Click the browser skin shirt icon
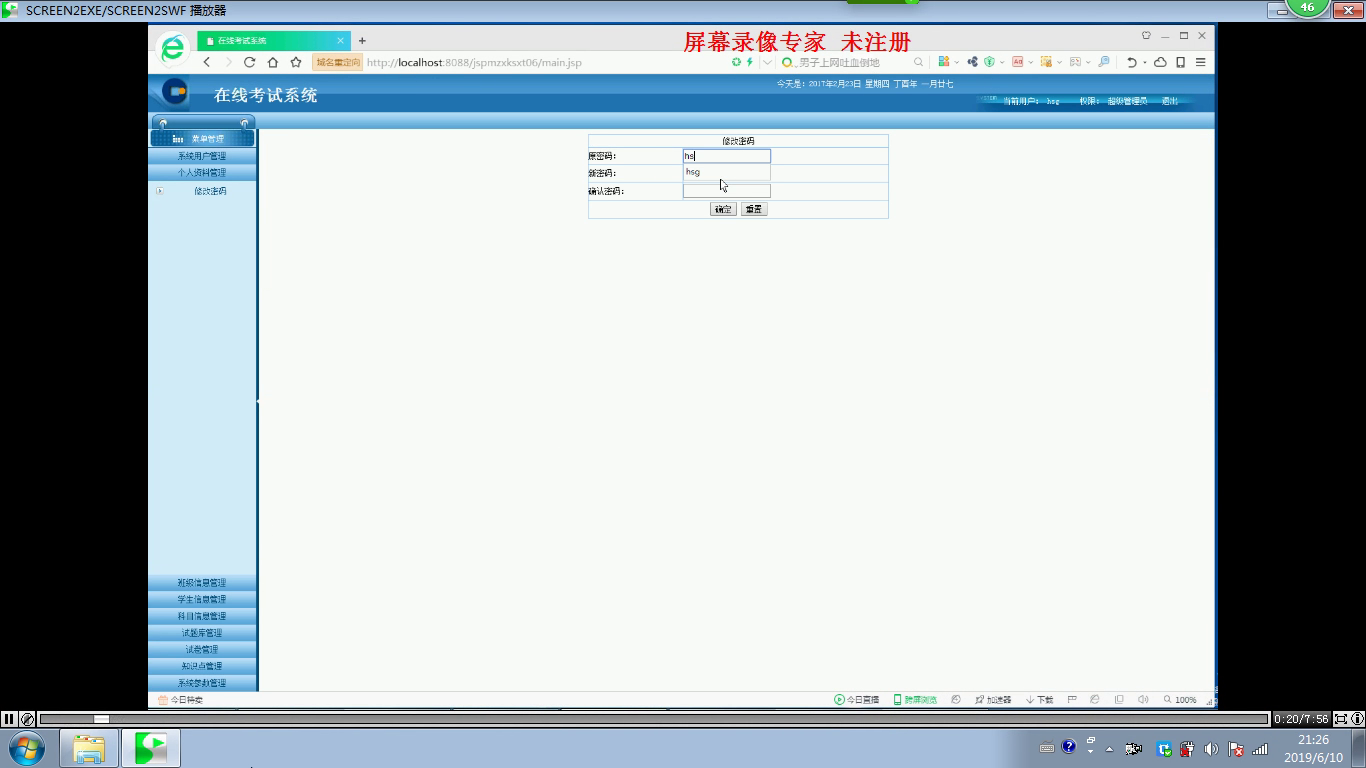This screenshot has height=768, width=1366. pyautogui.click(x=1146, y=35)
